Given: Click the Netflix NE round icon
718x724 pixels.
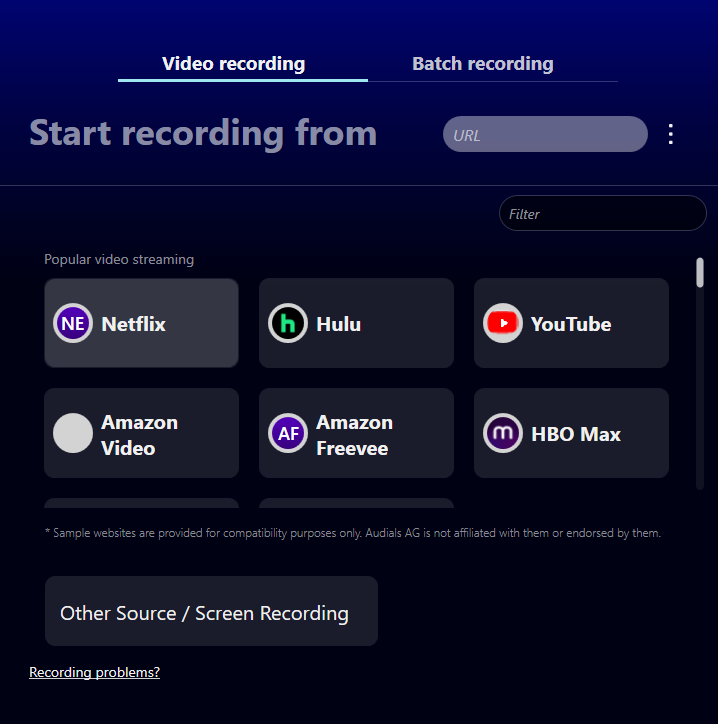Looking at the screenshot, I should click(x=73, y=323).
